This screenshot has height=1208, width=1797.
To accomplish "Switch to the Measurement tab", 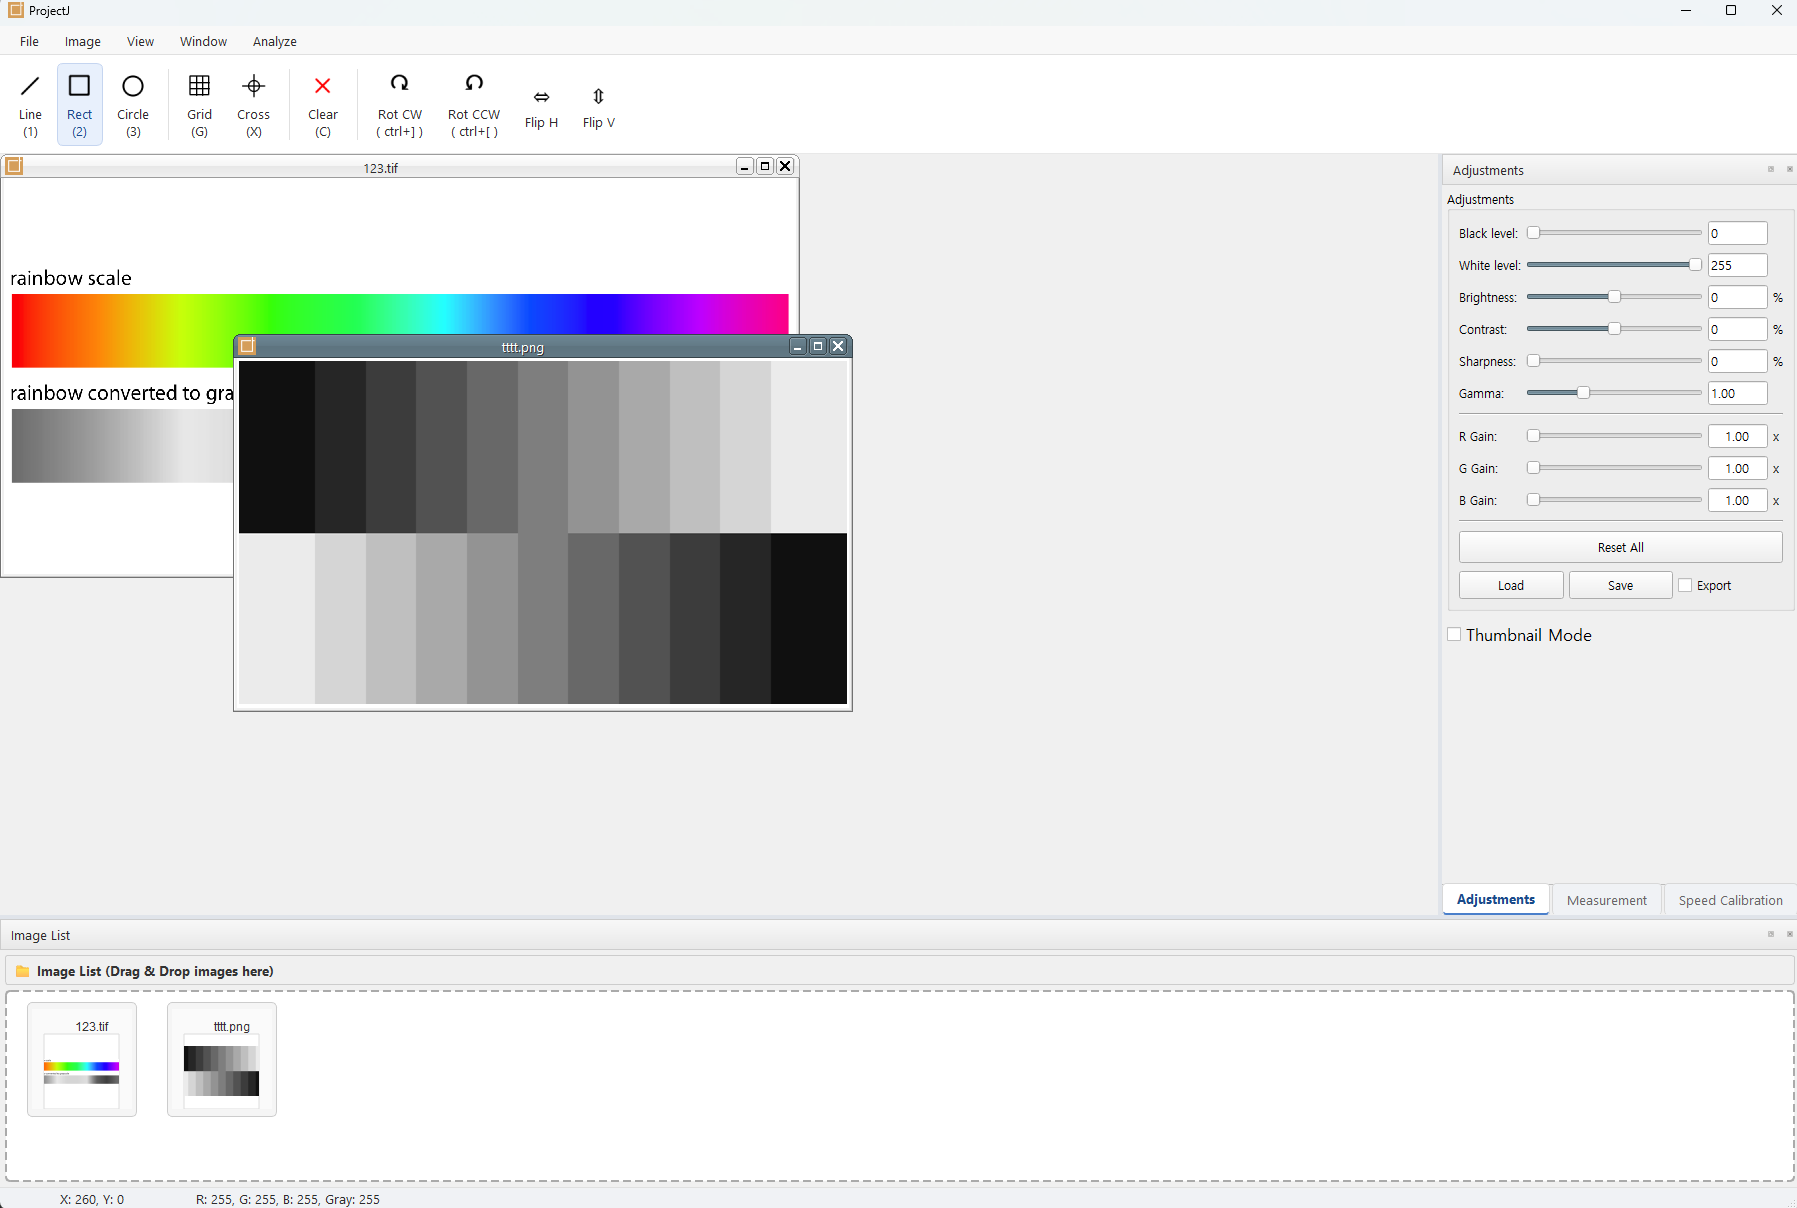I will [x=1607, y=900].
